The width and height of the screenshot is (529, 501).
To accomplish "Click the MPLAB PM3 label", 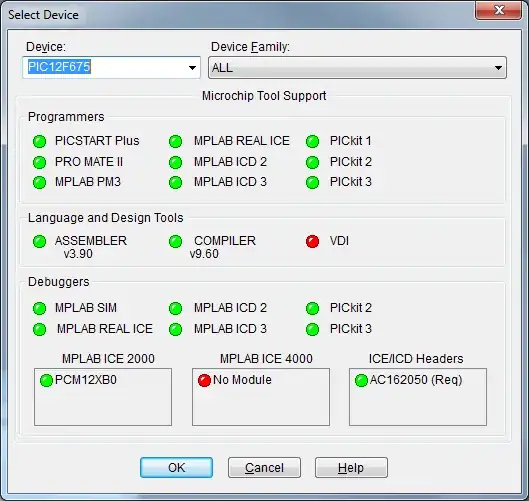I will pos(88,182).
